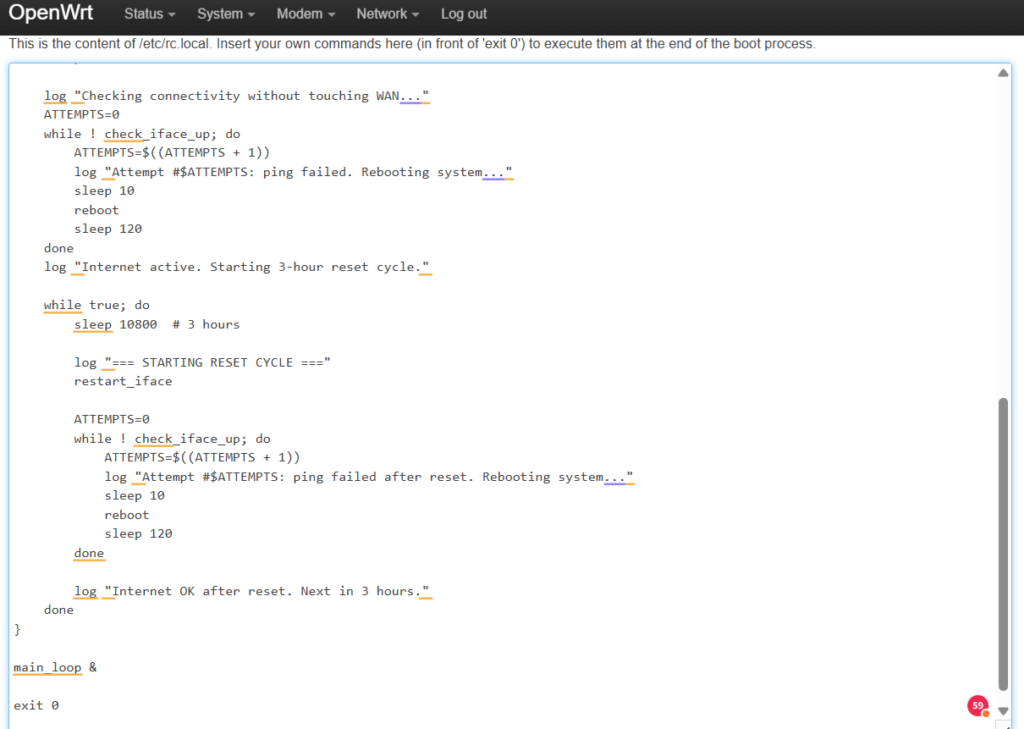Place cursor on 'while true; do' line
Screen dimensions: 1024x729
point(96,305)
